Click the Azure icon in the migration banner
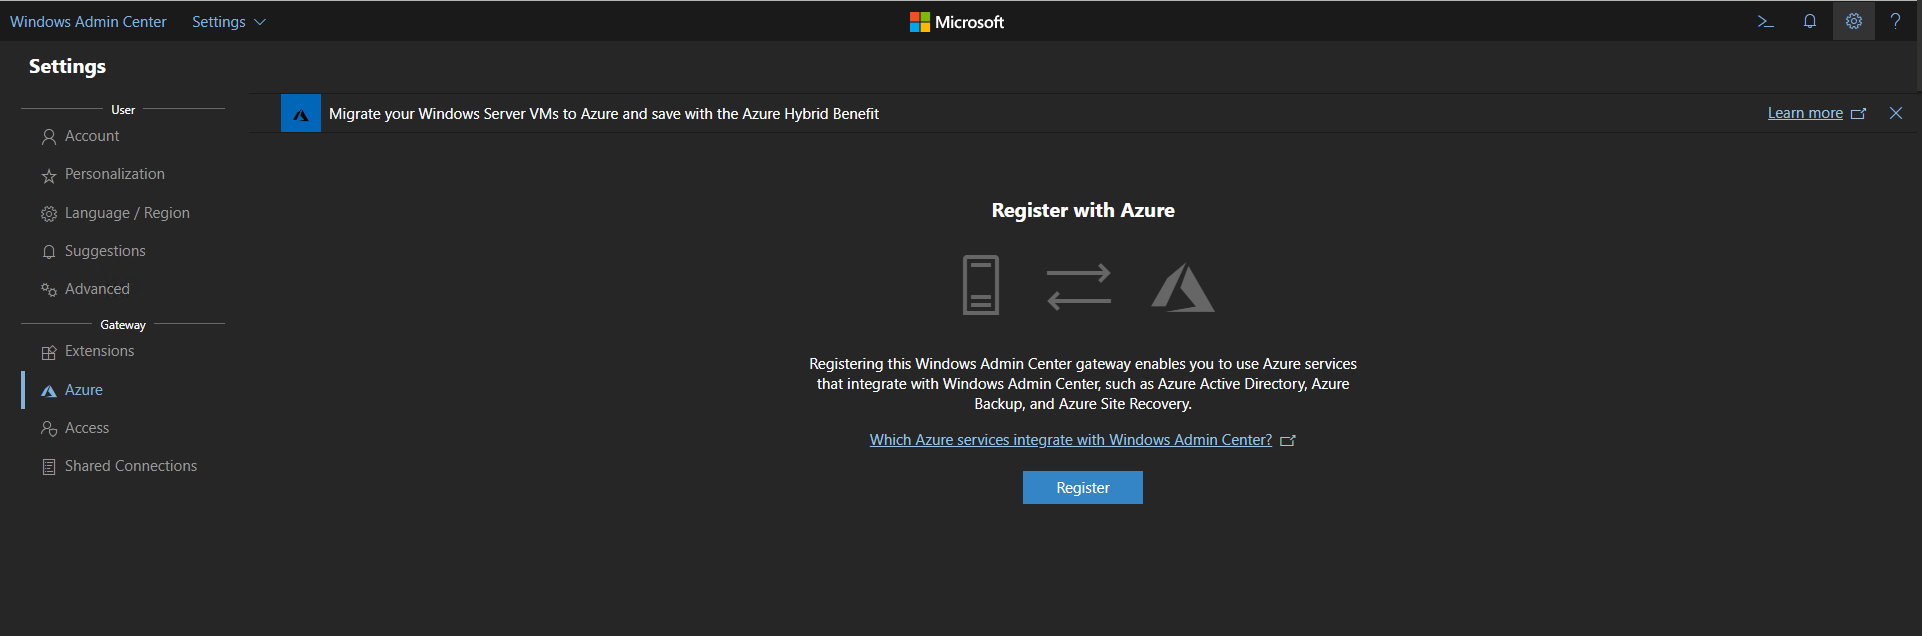The height and width of the screenshot is (636, 1922). 301,114
